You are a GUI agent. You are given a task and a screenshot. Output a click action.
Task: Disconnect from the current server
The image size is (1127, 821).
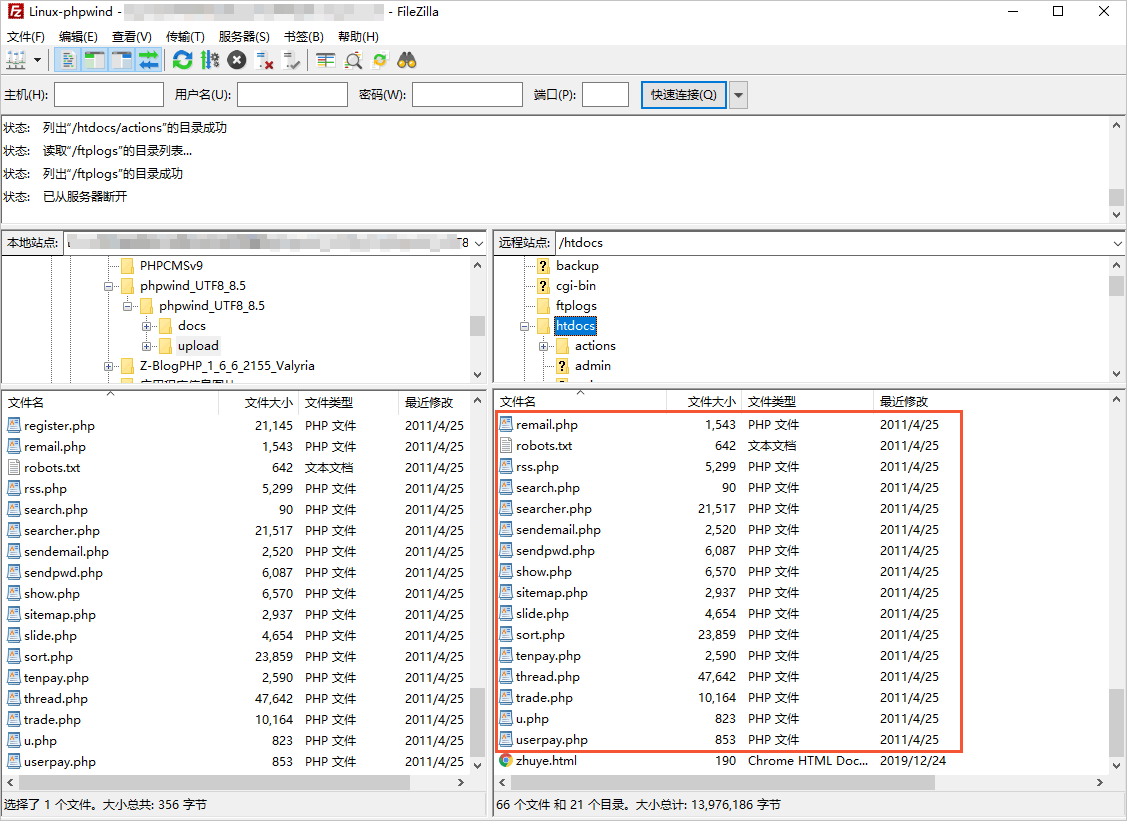coord(264,60)
